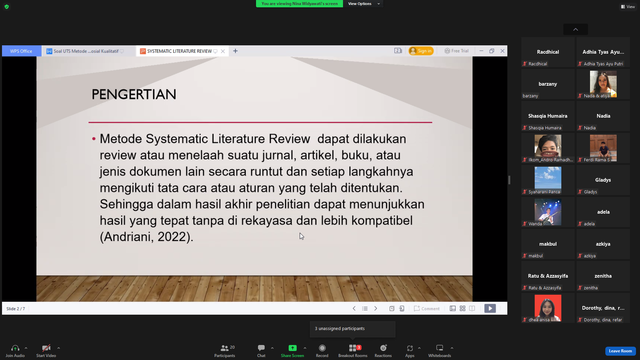This screenshot has height=360, width=640.
Task: Select barzany participant tile
Action: click(548, 84)
